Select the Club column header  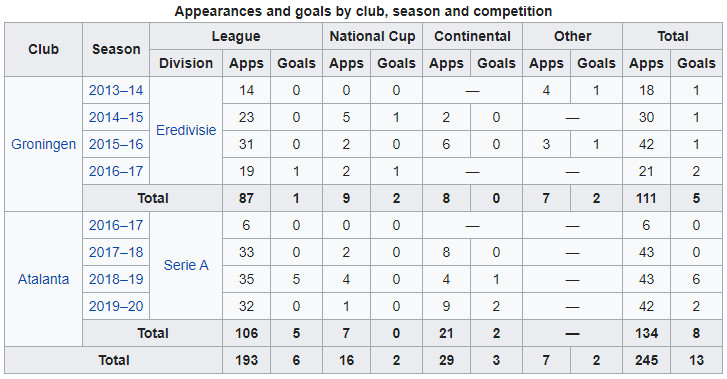(44, 50)
